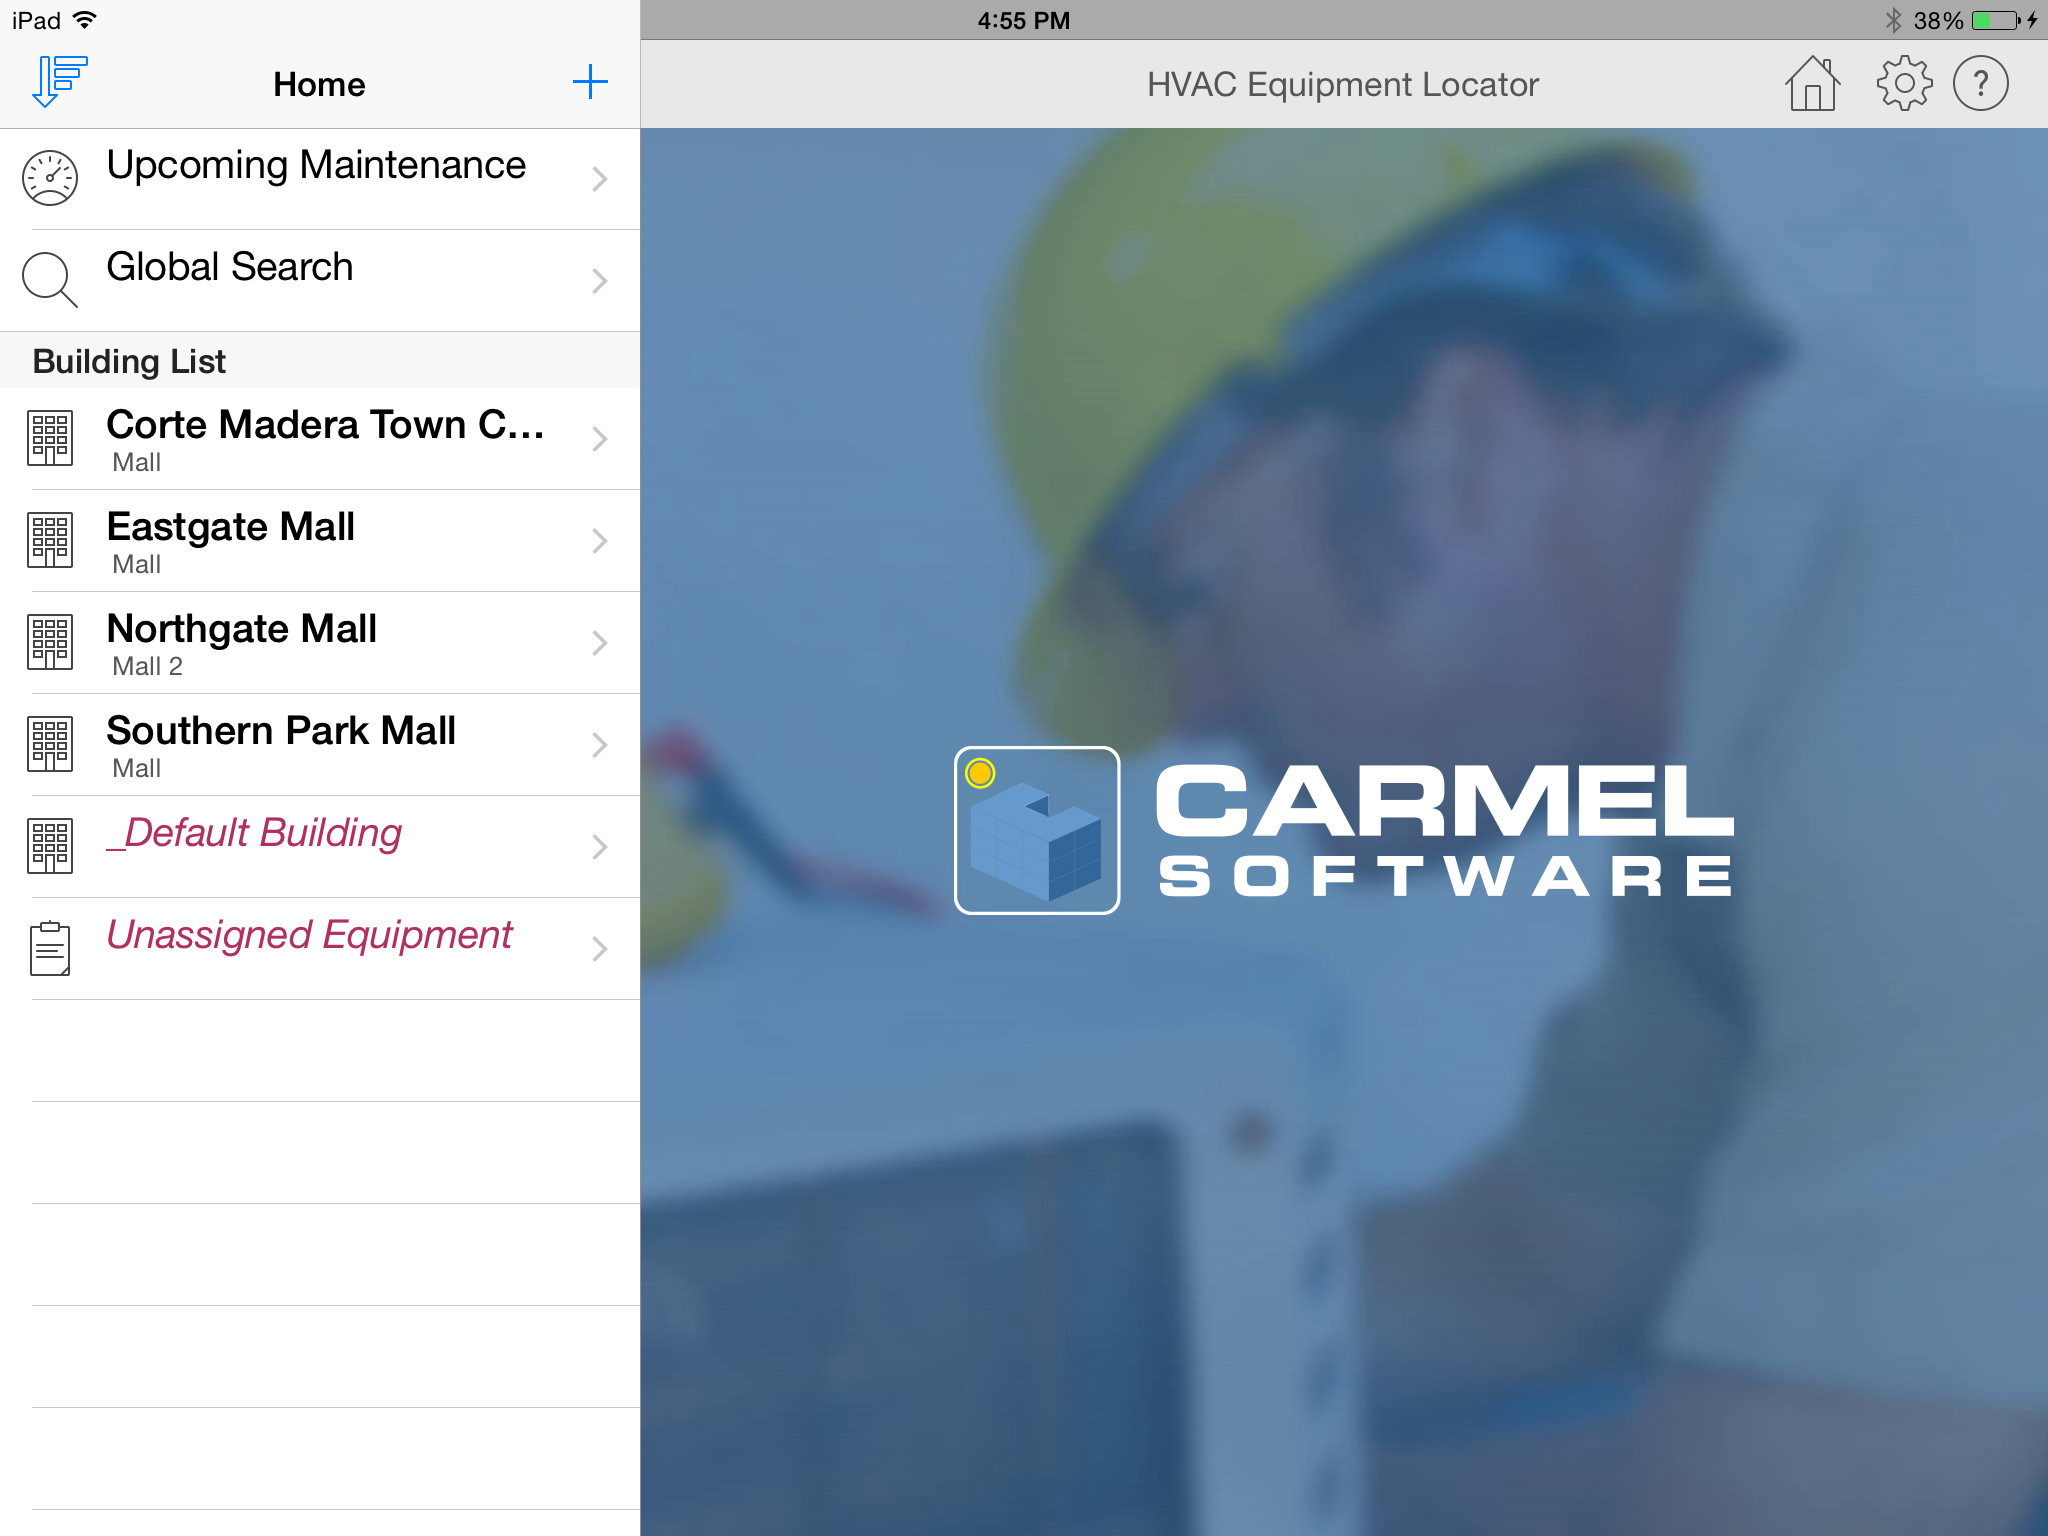Expand the Upcoming Maintenance row chevron
This screenshot has width=2048, height=1536.
tap(600, 179)
